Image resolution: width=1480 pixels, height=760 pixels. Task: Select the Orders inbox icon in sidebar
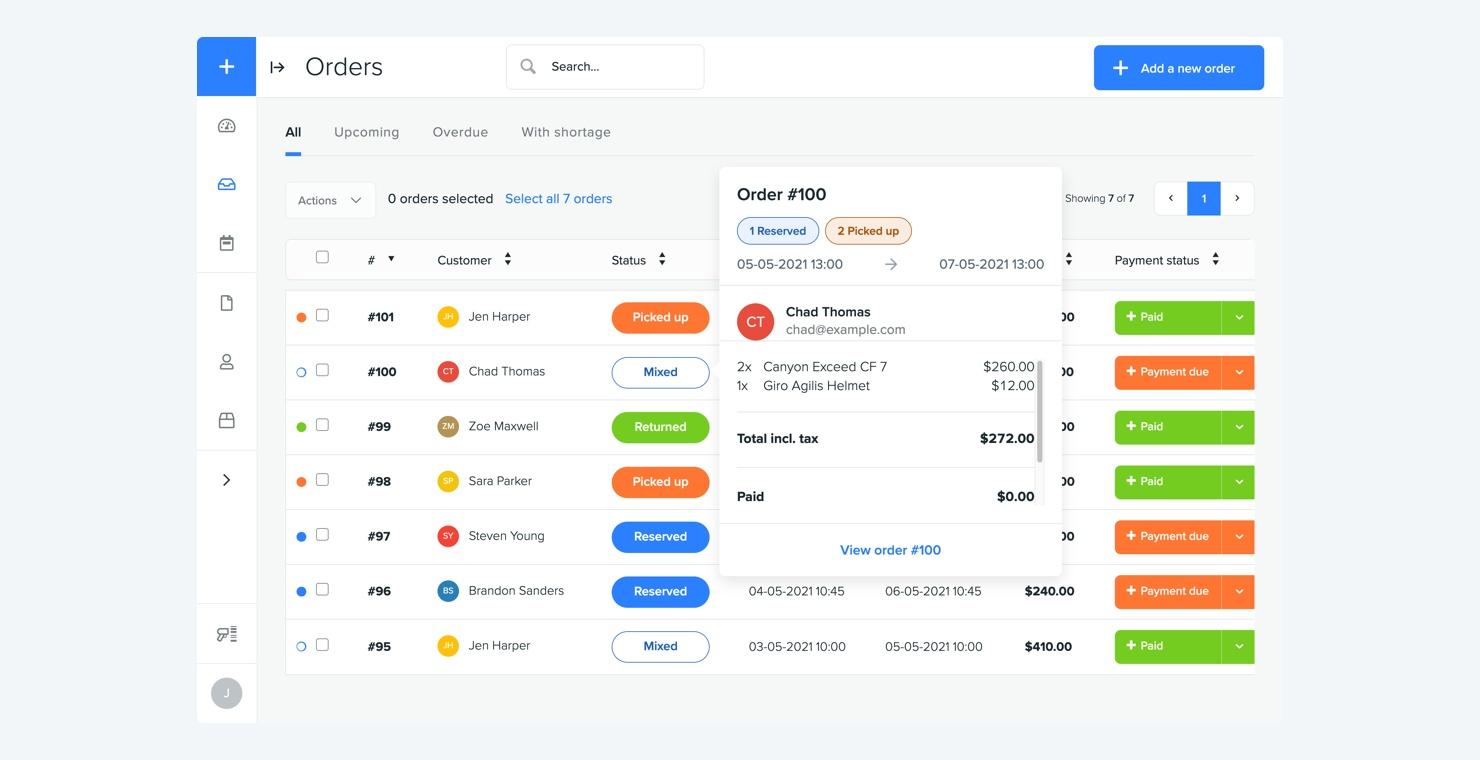click(x=226, y=184)
